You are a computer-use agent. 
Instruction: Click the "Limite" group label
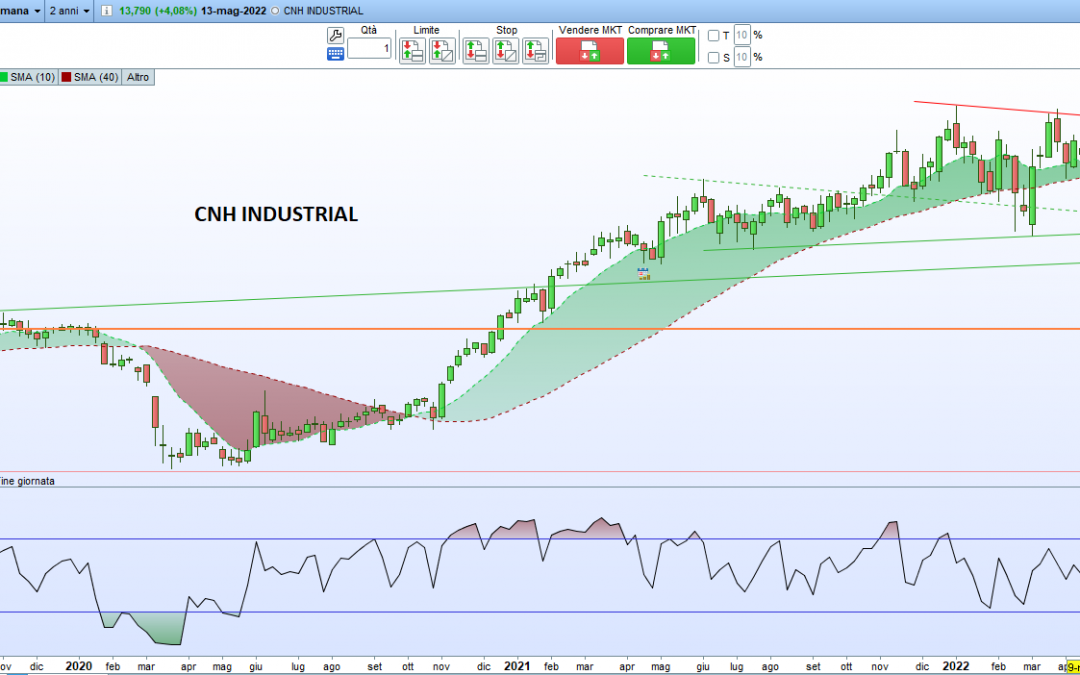click(x=426, y=30)
